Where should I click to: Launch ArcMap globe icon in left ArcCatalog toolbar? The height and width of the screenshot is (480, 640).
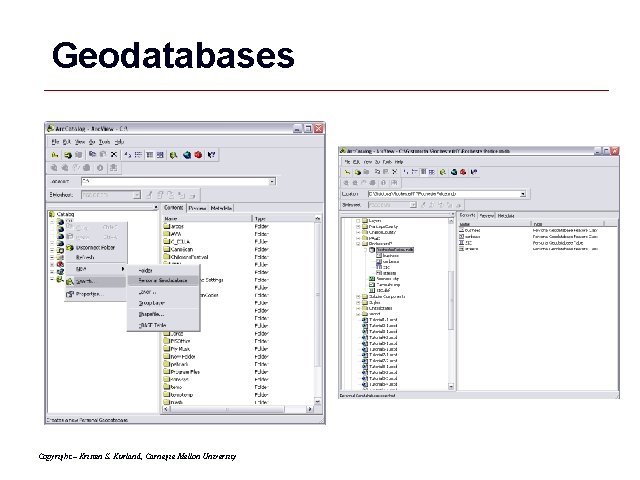tap(187, 155)
